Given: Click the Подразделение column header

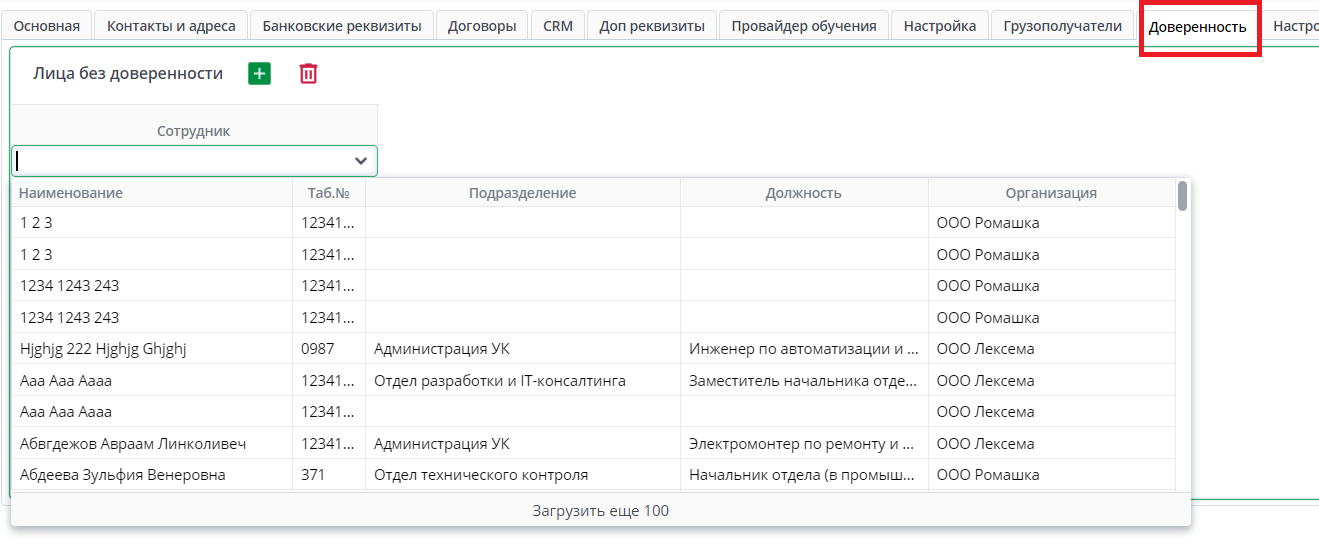Looking at the screenshot, I should pos(522,193).
